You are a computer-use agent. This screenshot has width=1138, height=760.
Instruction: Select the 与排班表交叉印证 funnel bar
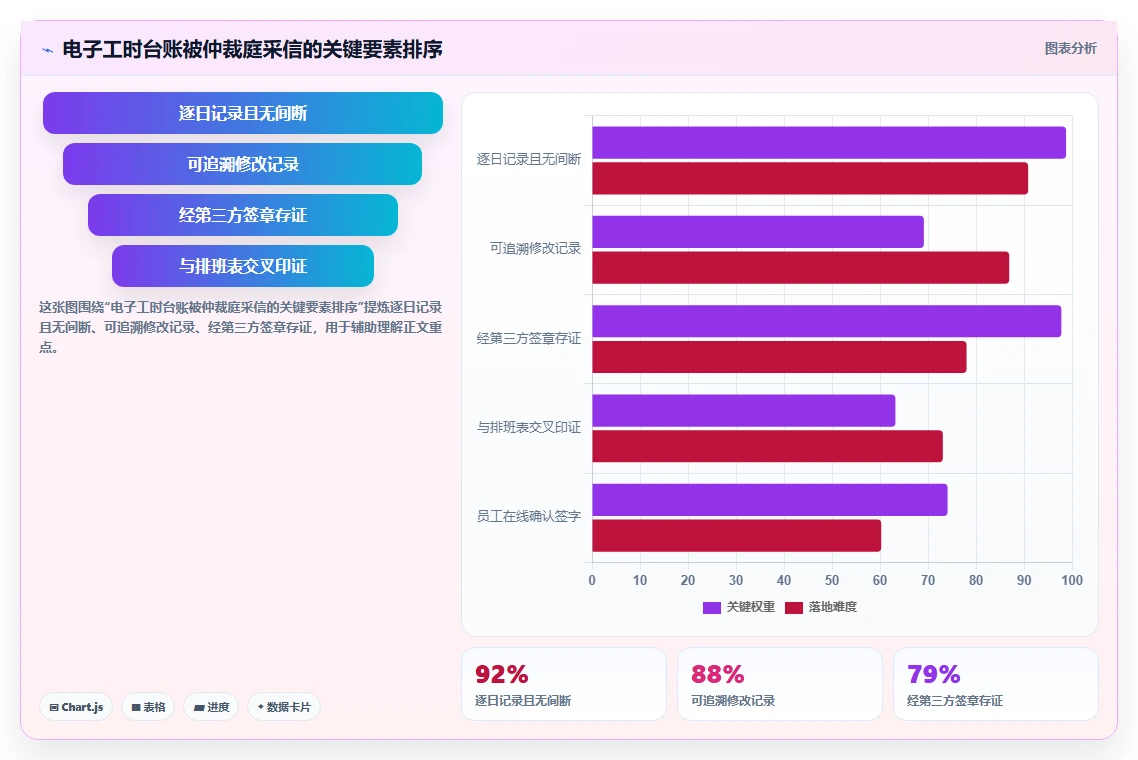click(243, 266)
